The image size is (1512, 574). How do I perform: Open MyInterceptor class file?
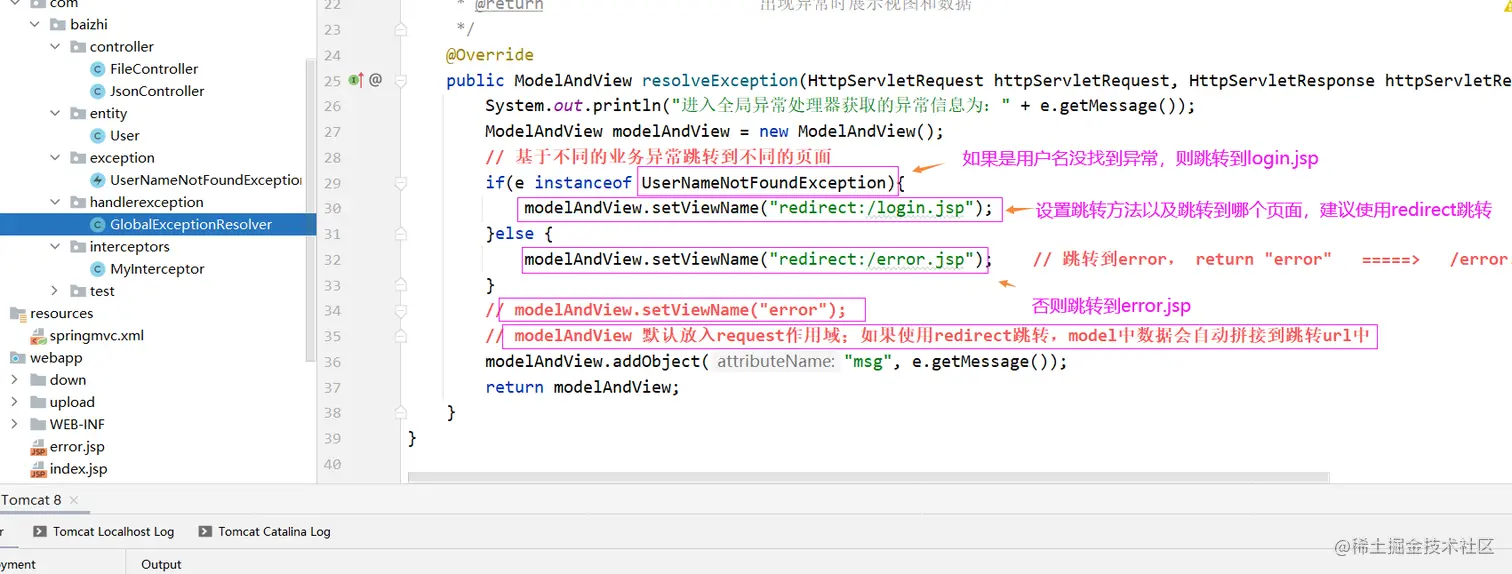point(157,269)
